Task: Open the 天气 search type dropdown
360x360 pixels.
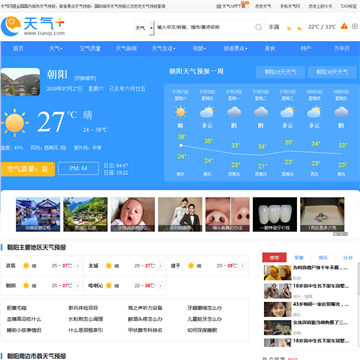Action: (144, 28)
